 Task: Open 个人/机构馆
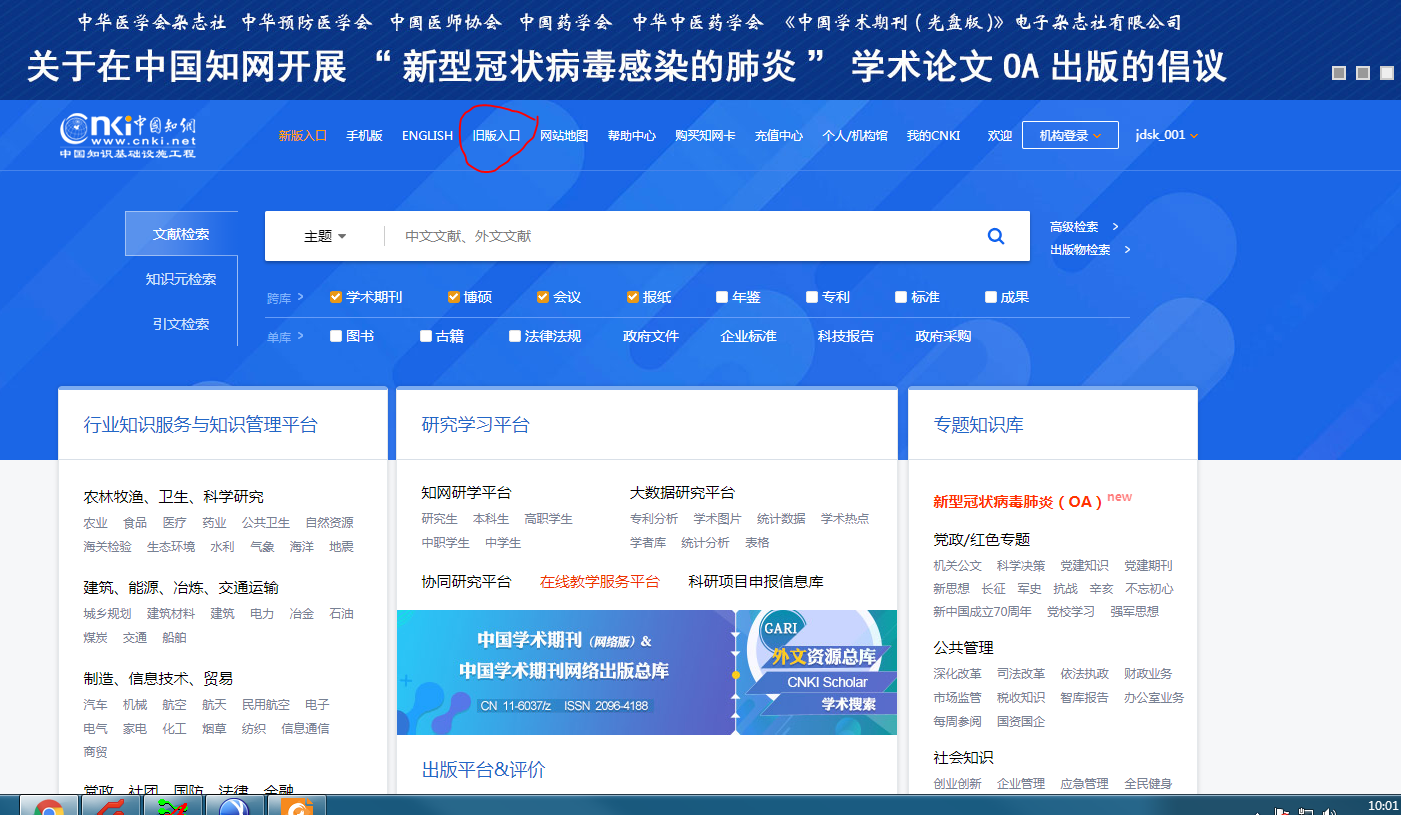click(x=855, y=135)
